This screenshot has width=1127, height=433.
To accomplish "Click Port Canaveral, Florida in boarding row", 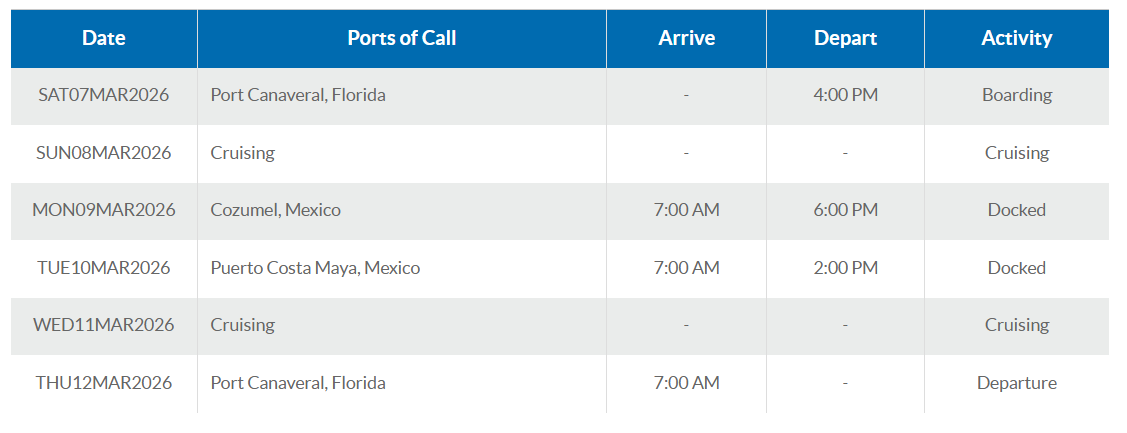I will (298, 95).
